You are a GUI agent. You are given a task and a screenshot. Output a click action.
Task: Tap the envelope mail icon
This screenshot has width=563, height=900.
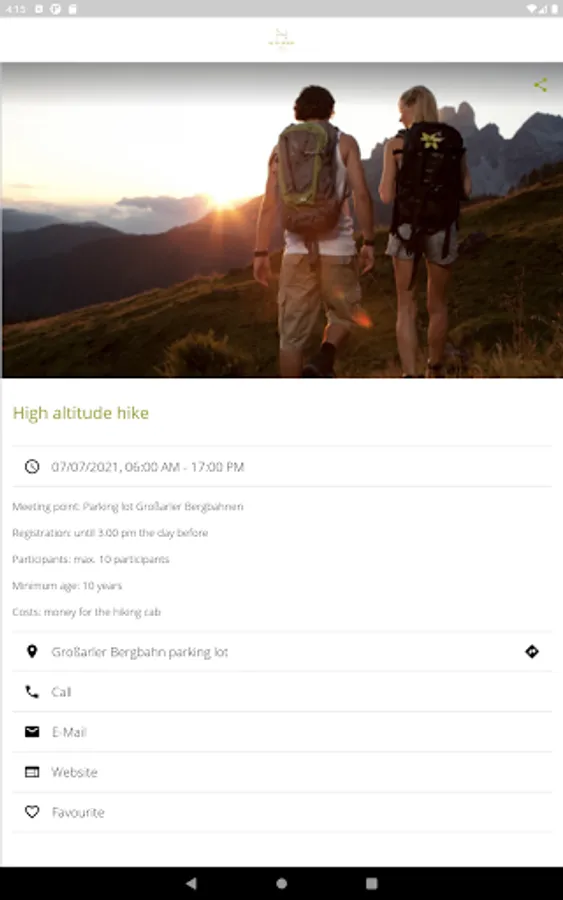click(x=32, y=731)
